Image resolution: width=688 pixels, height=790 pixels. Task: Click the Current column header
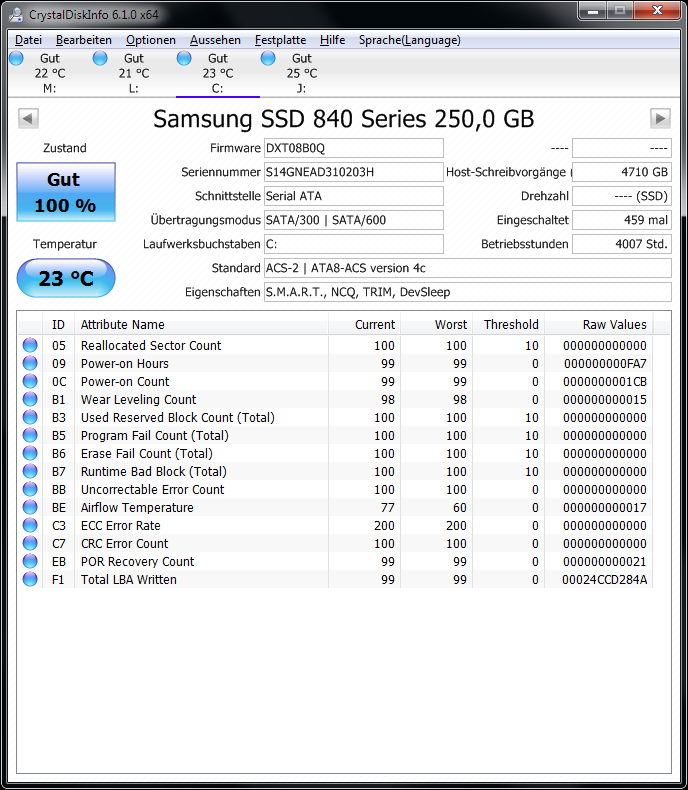pyautogui.click(x=365, y=324)
